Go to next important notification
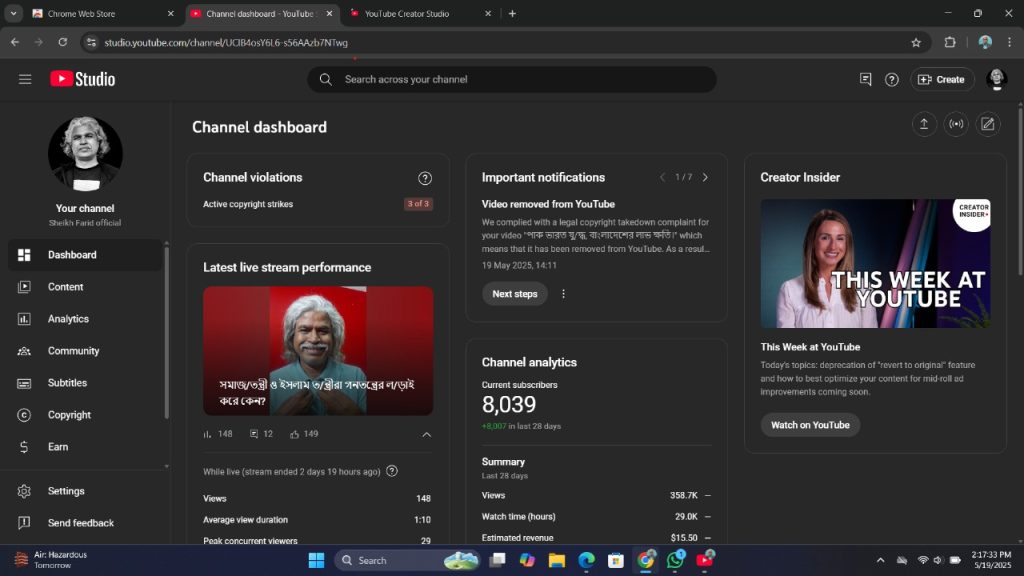 pos(705,177)
